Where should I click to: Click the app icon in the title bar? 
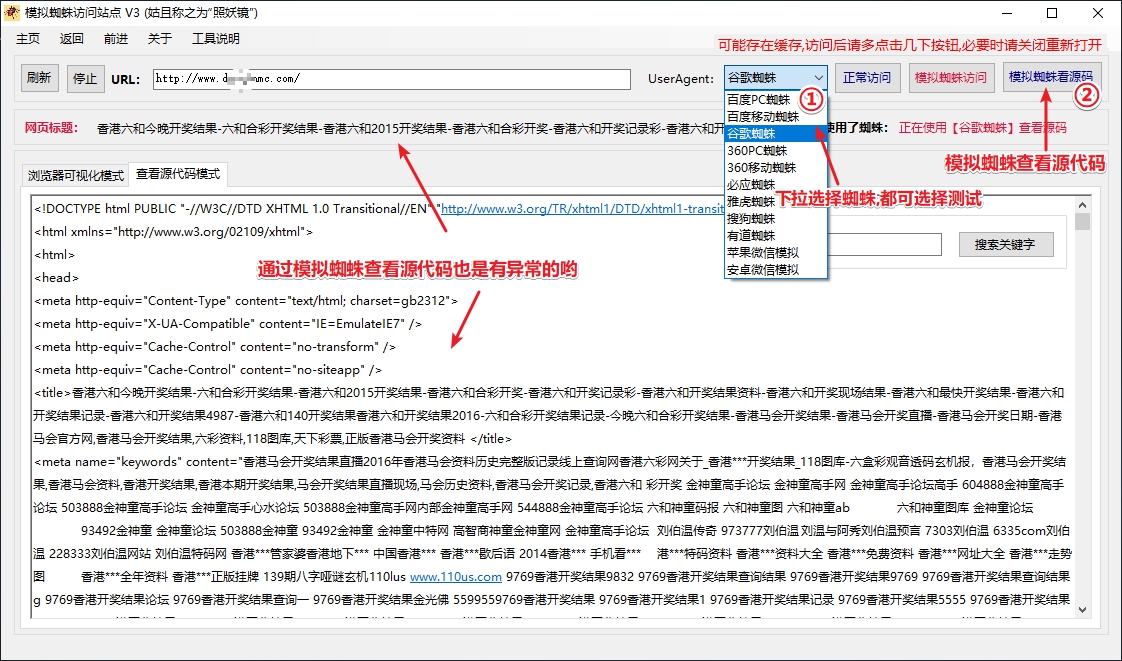pyautogui.click(x=12, y=13)
